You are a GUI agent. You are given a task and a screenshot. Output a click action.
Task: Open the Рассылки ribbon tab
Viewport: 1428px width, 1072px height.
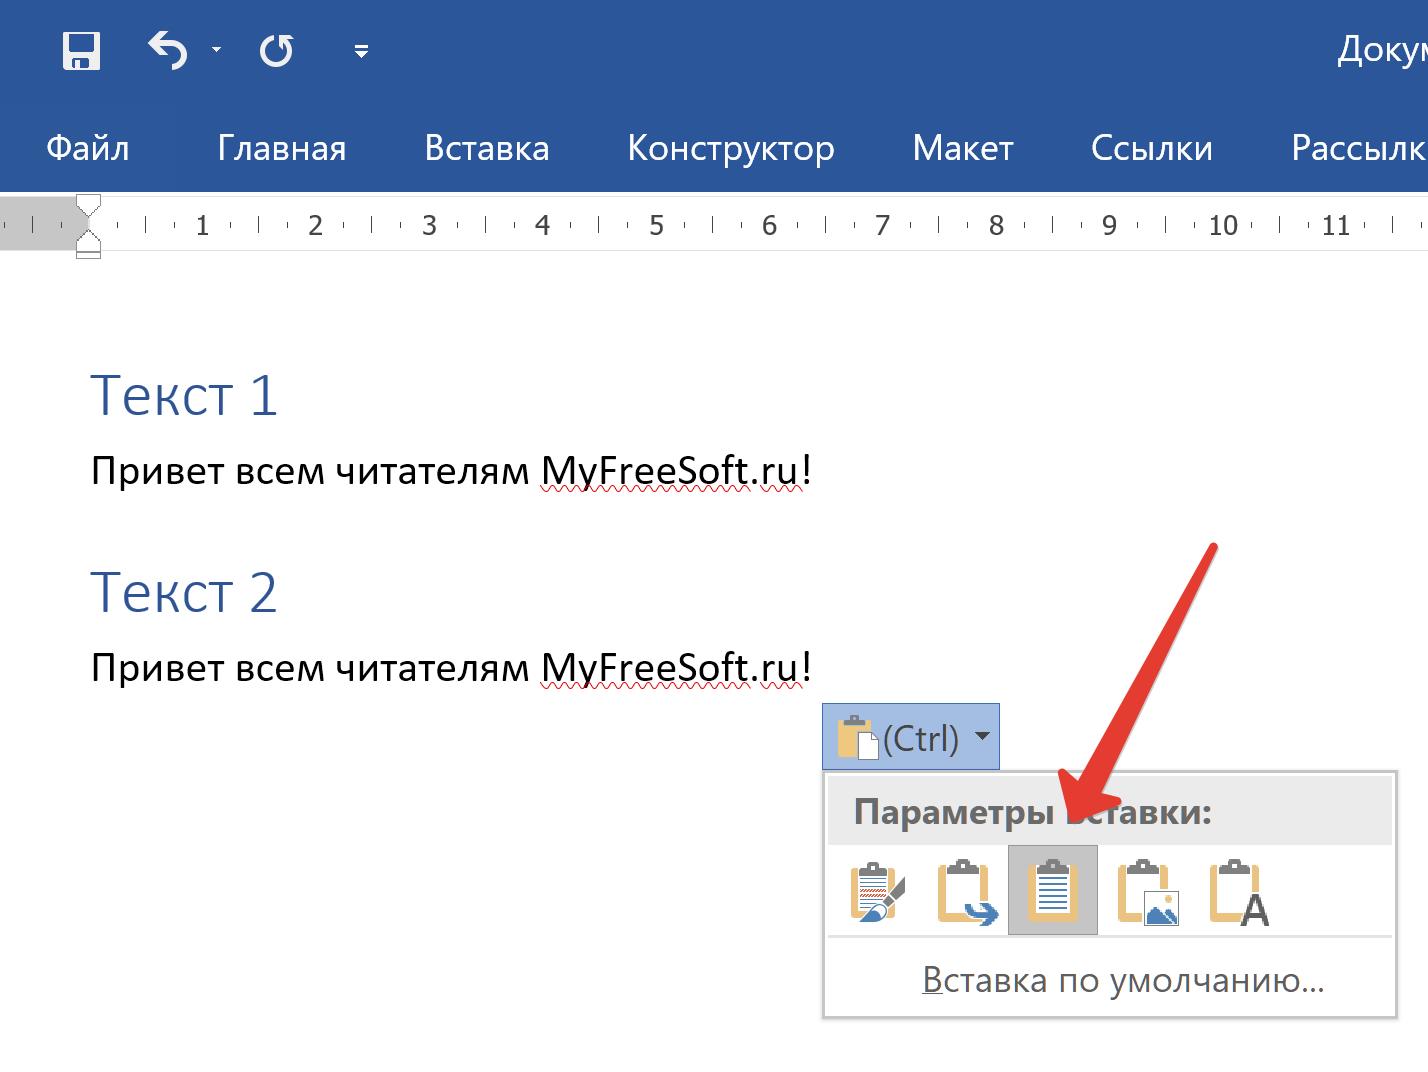pos(1359,148)
